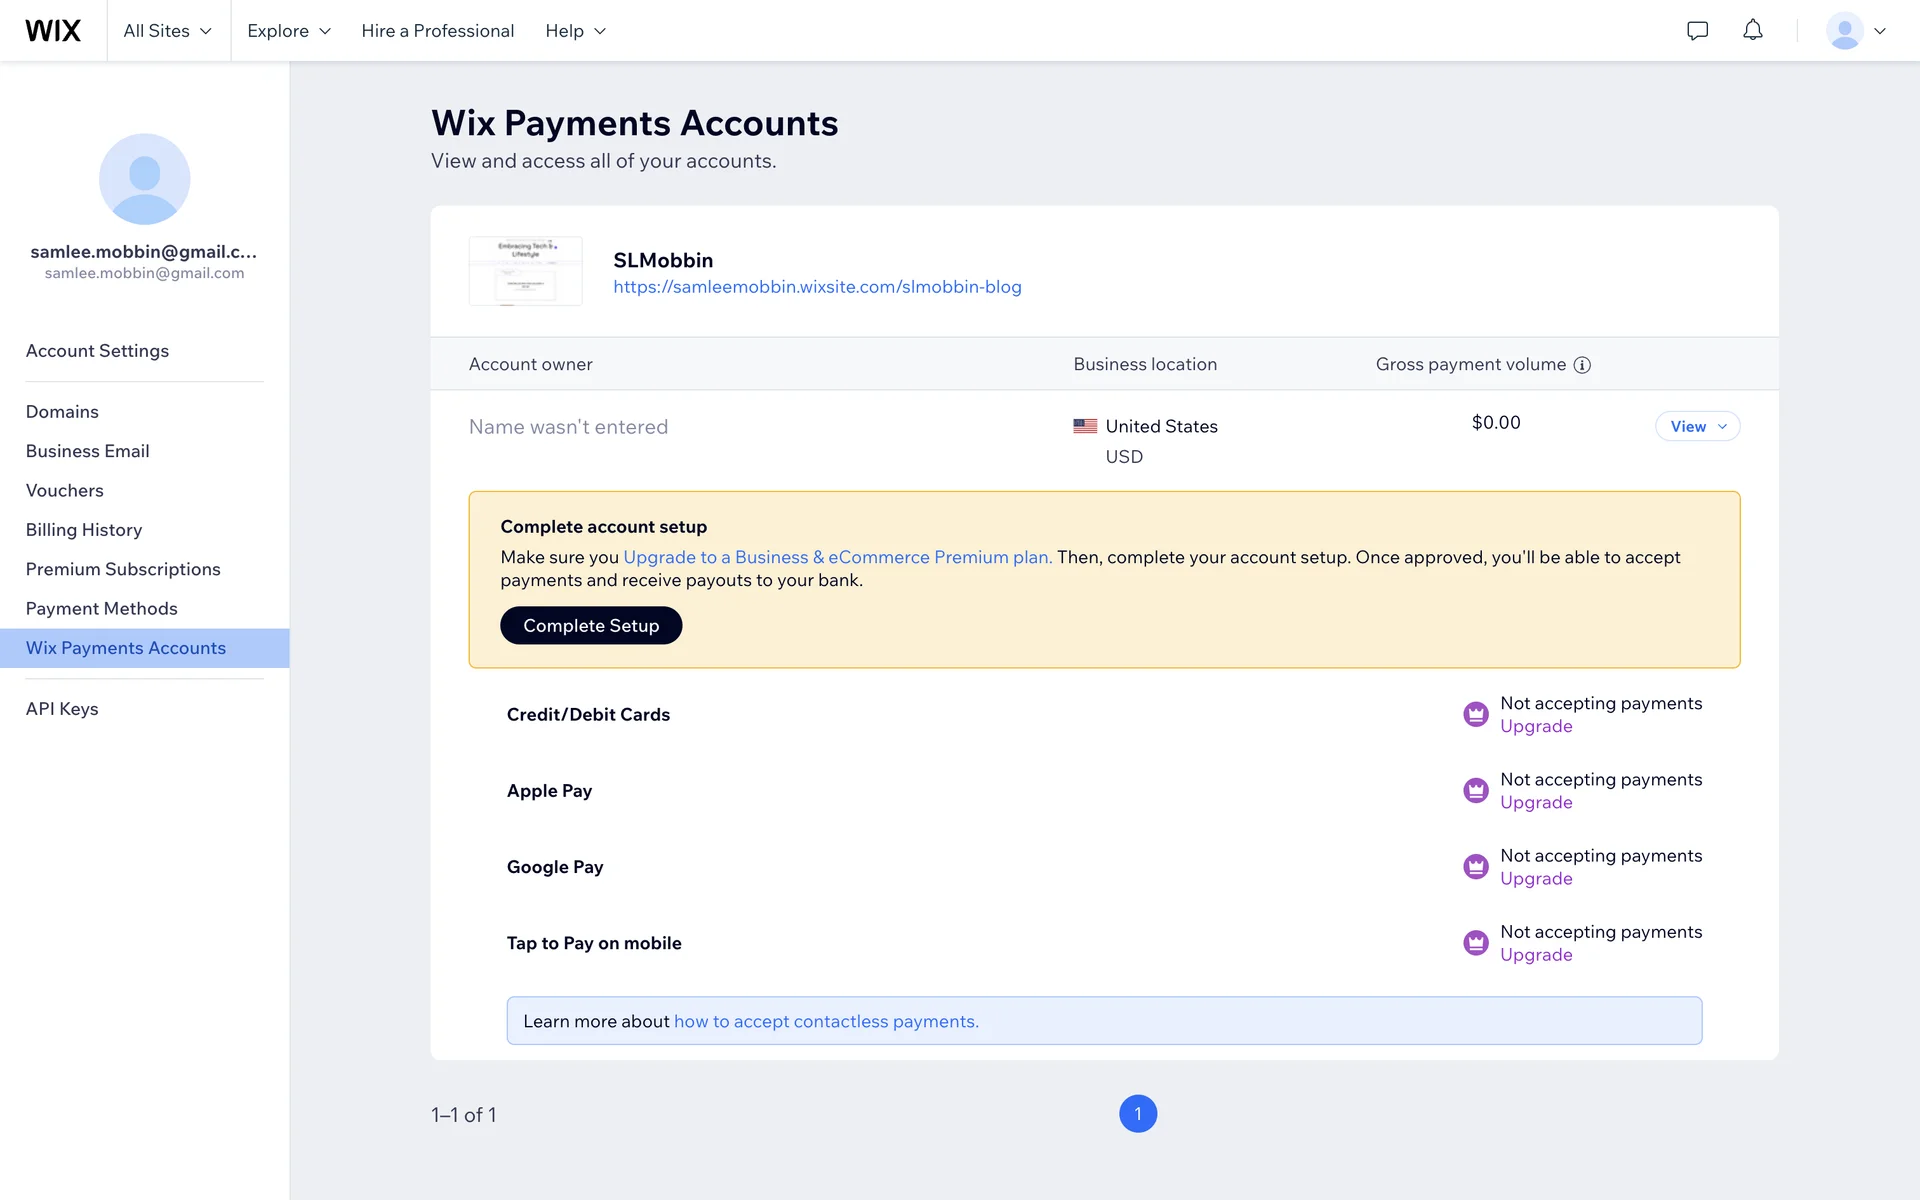The image size is (1920, 1200).
Task: Click the Wix logo
Action: 53,31
